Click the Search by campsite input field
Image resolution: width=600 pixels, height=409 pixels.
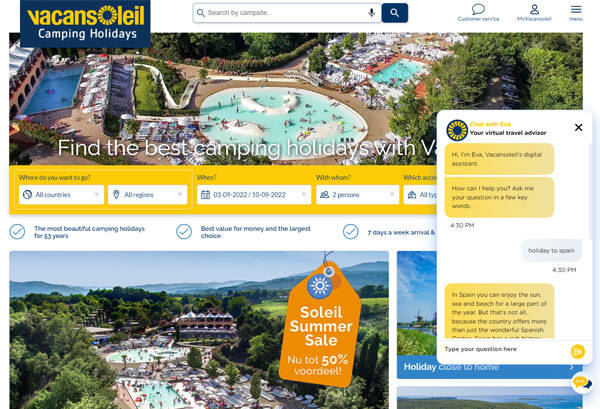(x=287, y=13)
